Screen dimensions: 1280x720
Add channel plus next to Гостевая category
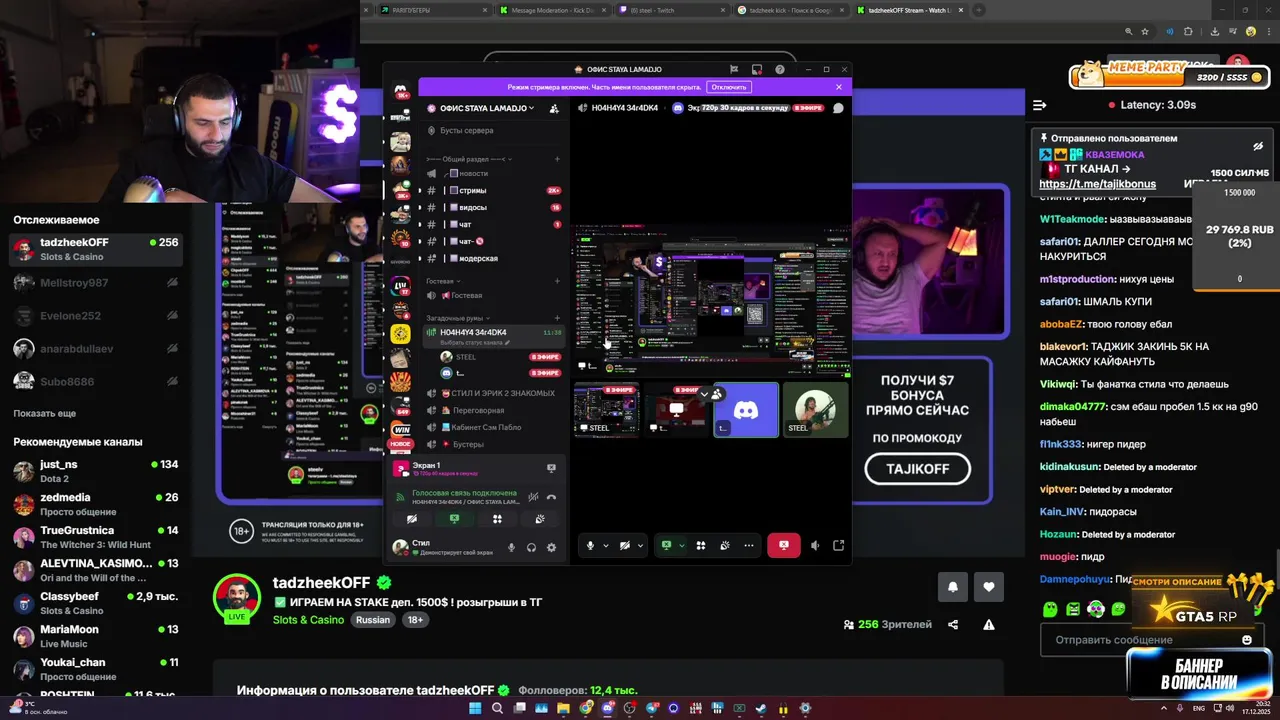558,281
